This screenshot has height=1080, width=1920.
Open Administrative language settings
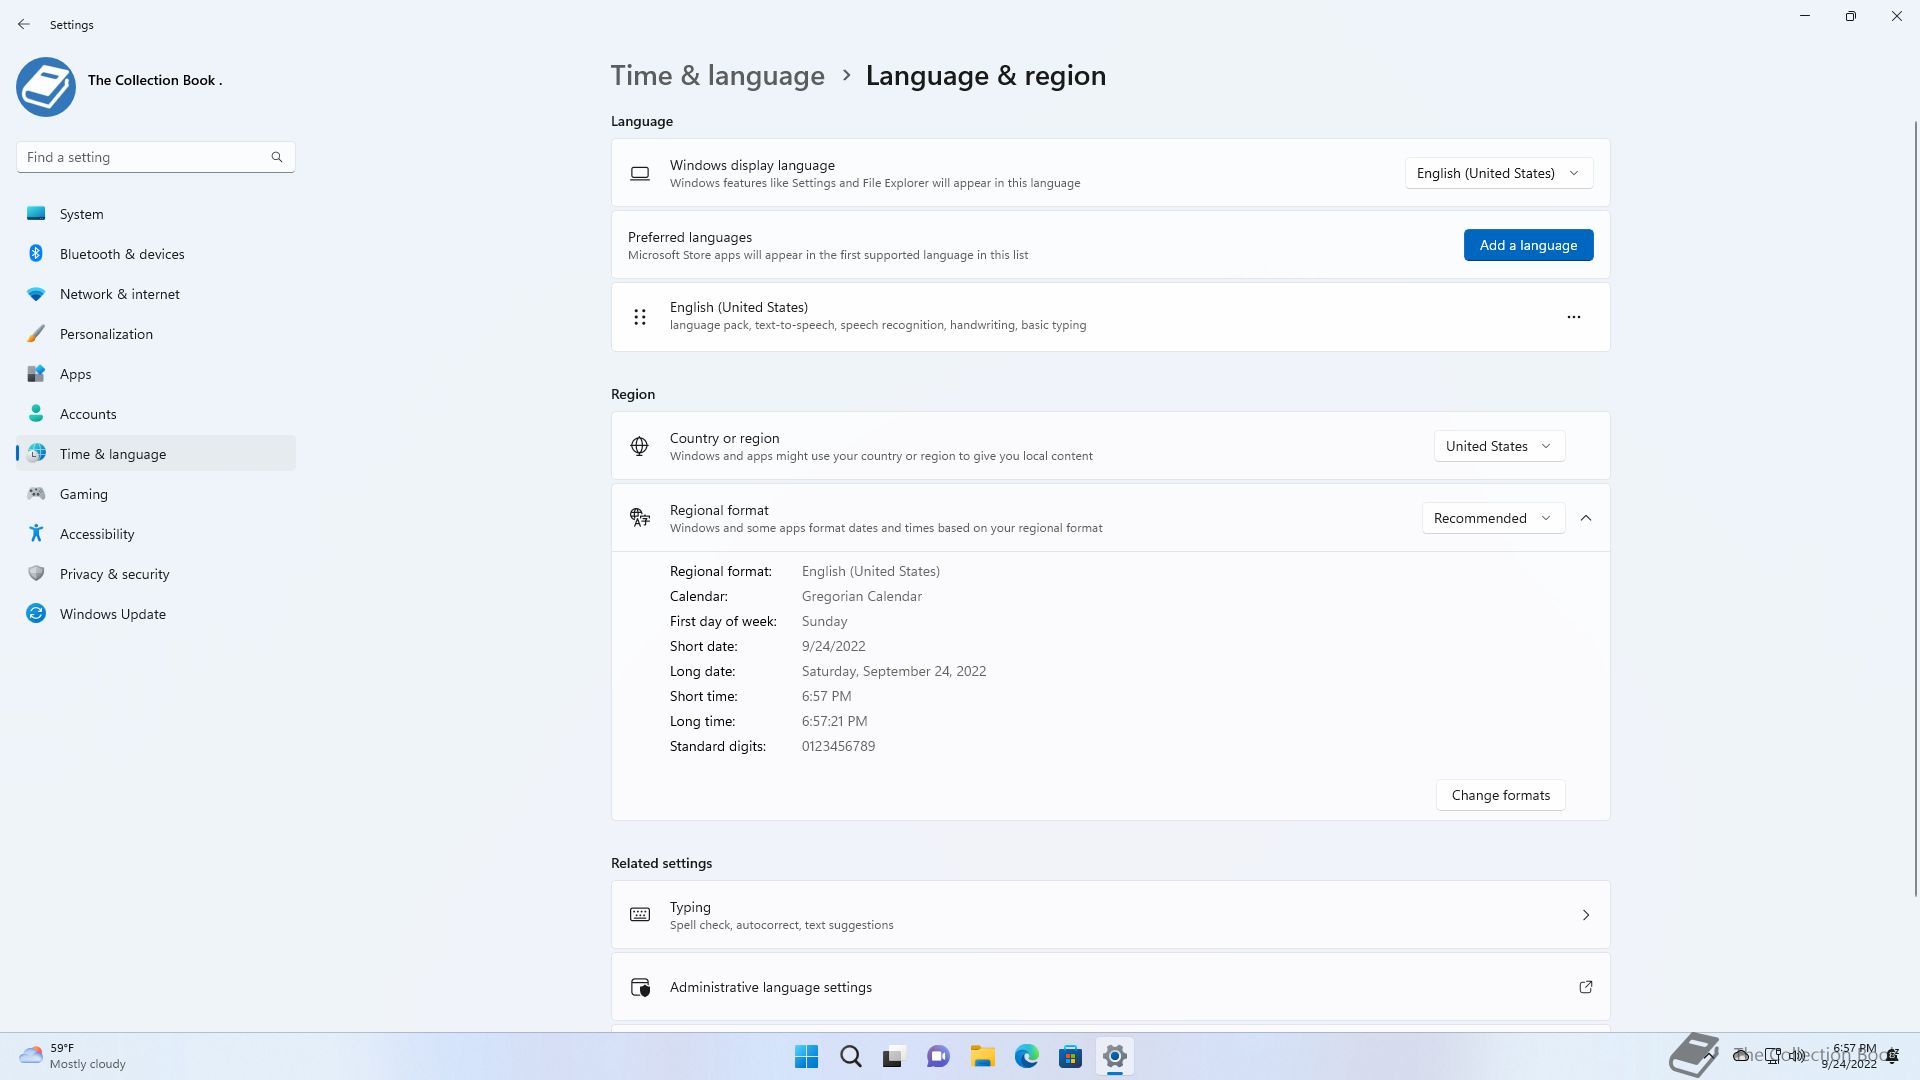click(x=1110, y=987)
